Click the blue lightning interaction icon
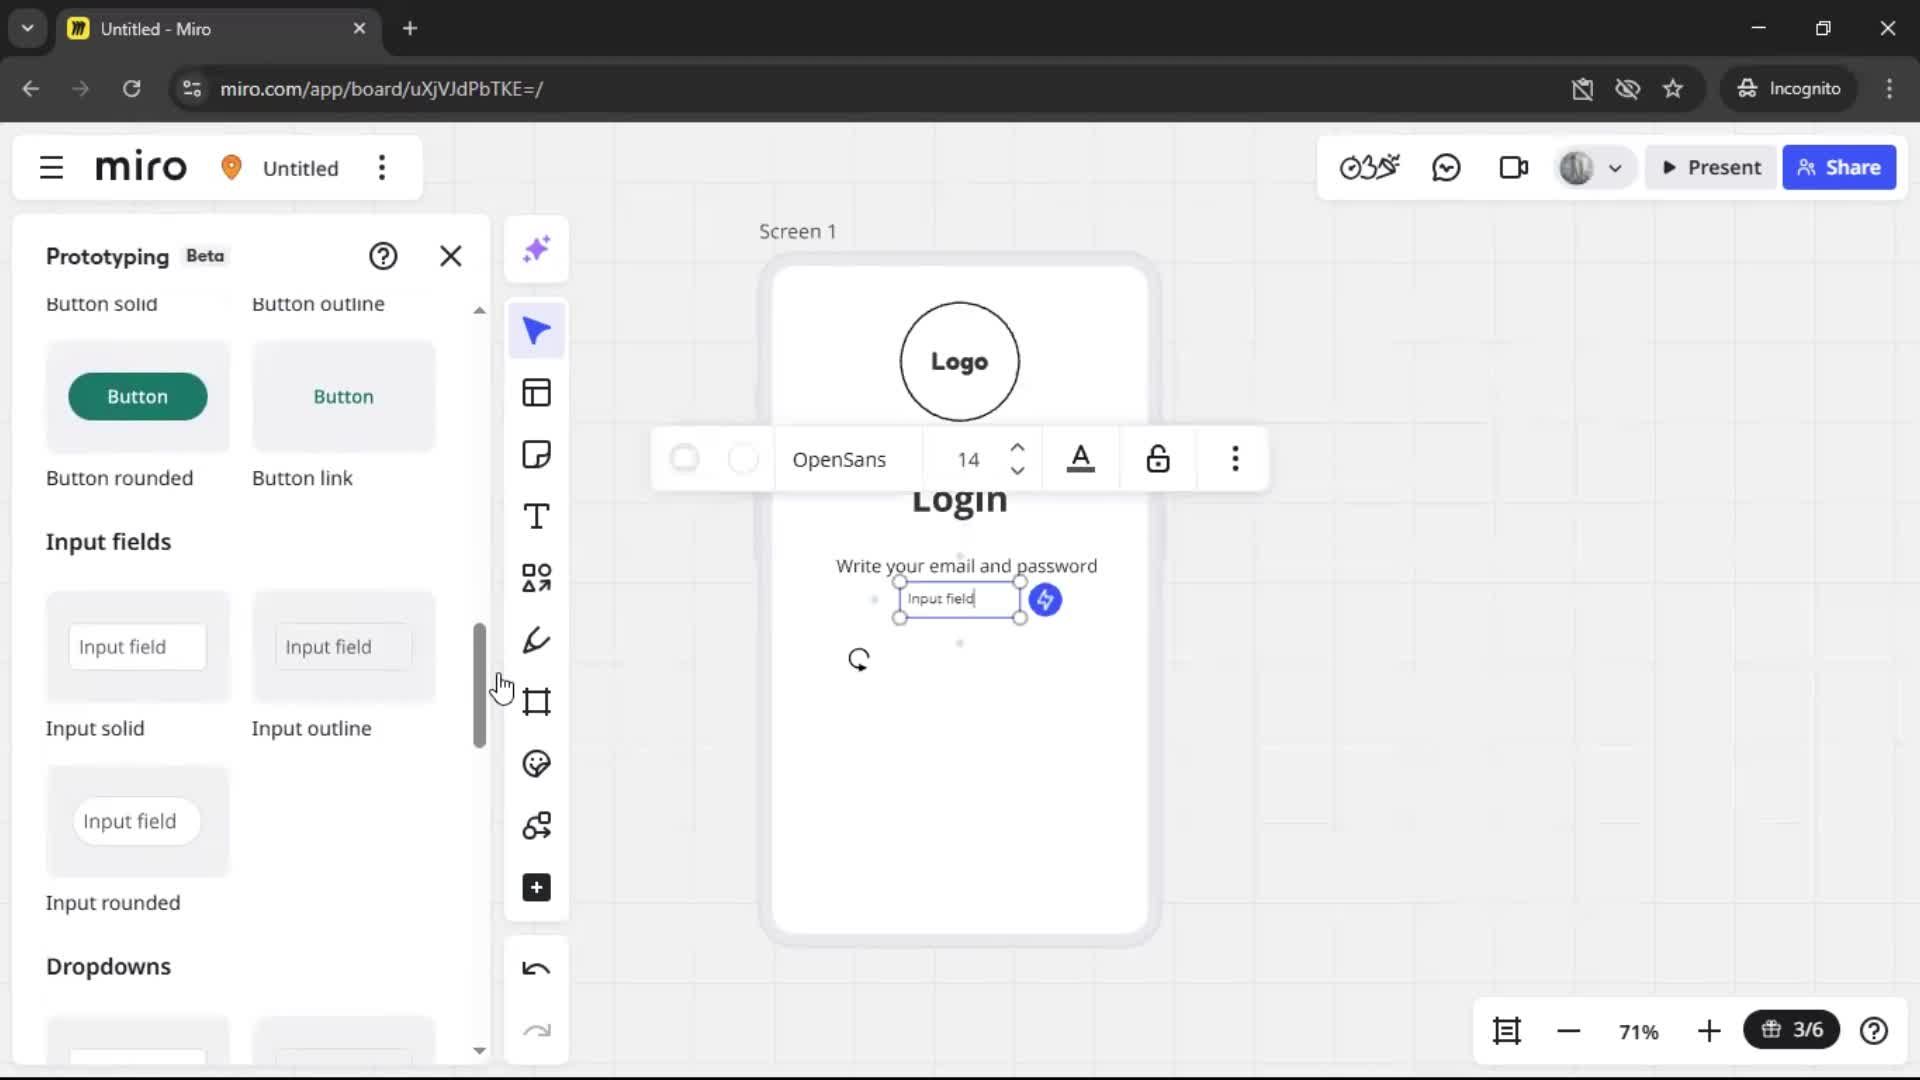The width and height of the screenshot is (1920, 1080). [1045, 600]
